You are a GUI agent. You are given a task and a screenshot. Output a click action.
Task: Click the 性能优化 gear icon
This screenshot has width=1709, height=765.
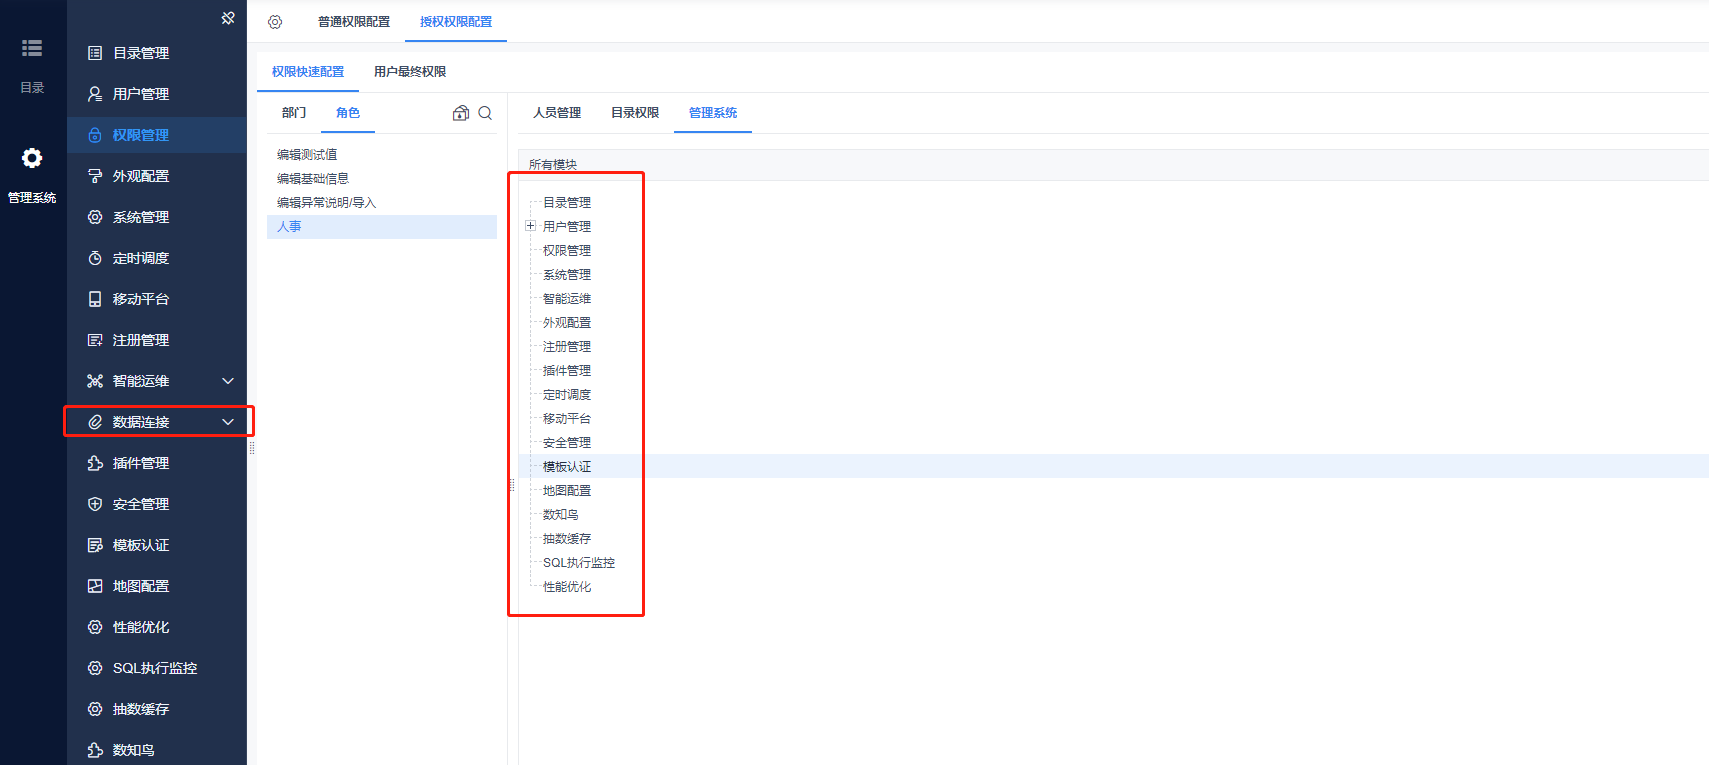pyautogui.click(x=95, y=627)
